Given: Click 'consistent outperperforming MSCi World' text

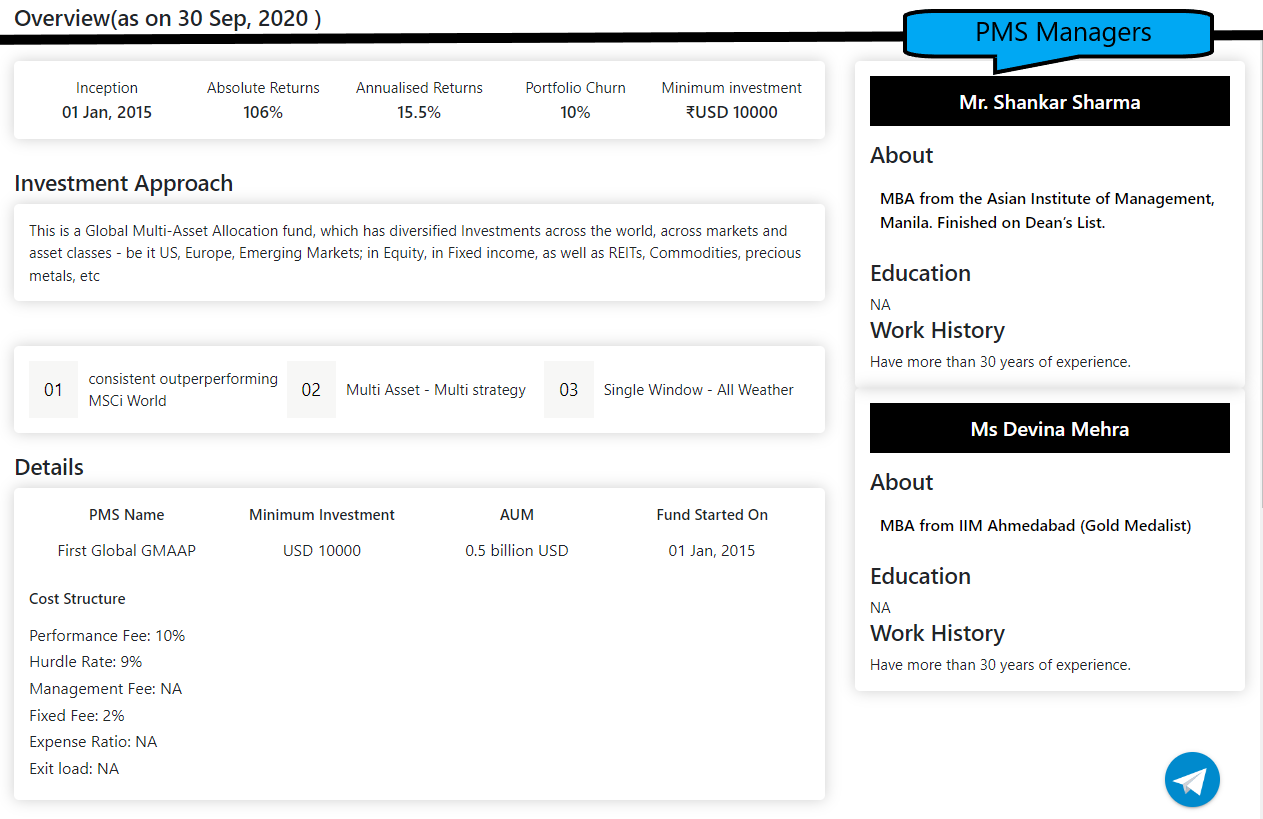Looking at the screenshot, I should [183, 389].
